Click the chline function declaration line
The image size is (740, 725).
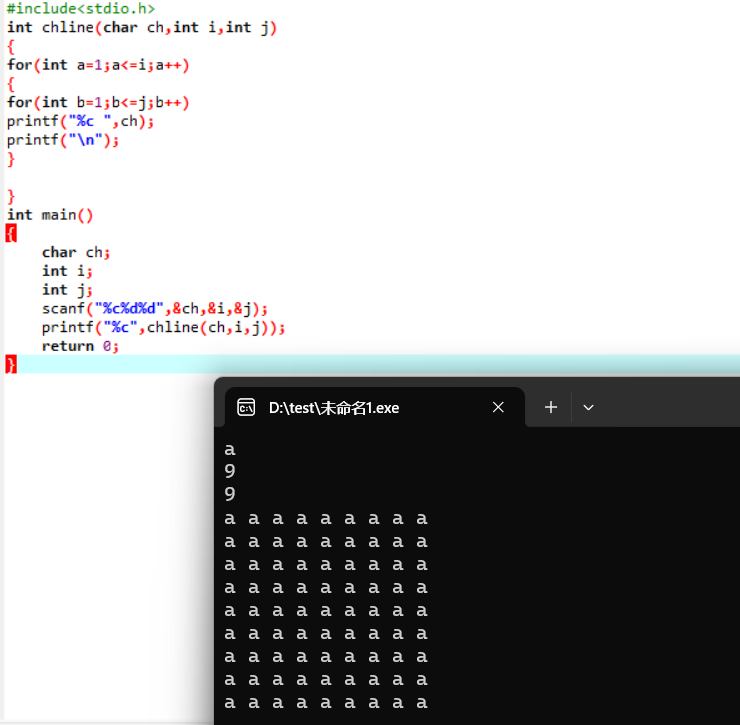coord(142,28)
